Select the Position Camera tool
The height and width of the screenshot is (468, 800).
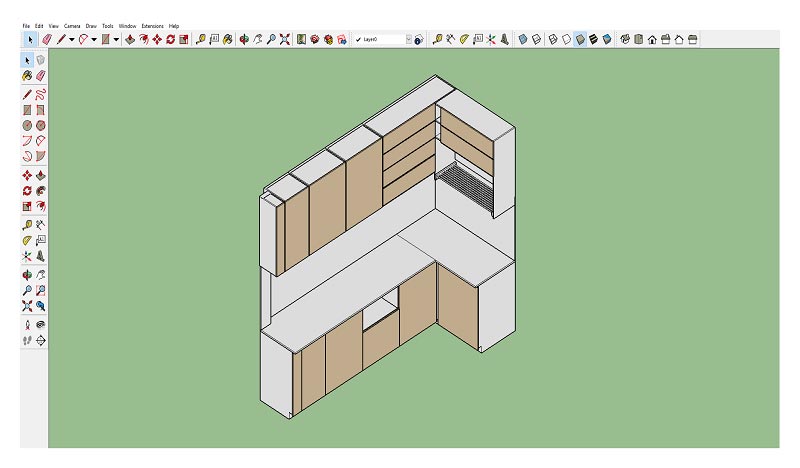click(27, 325)
